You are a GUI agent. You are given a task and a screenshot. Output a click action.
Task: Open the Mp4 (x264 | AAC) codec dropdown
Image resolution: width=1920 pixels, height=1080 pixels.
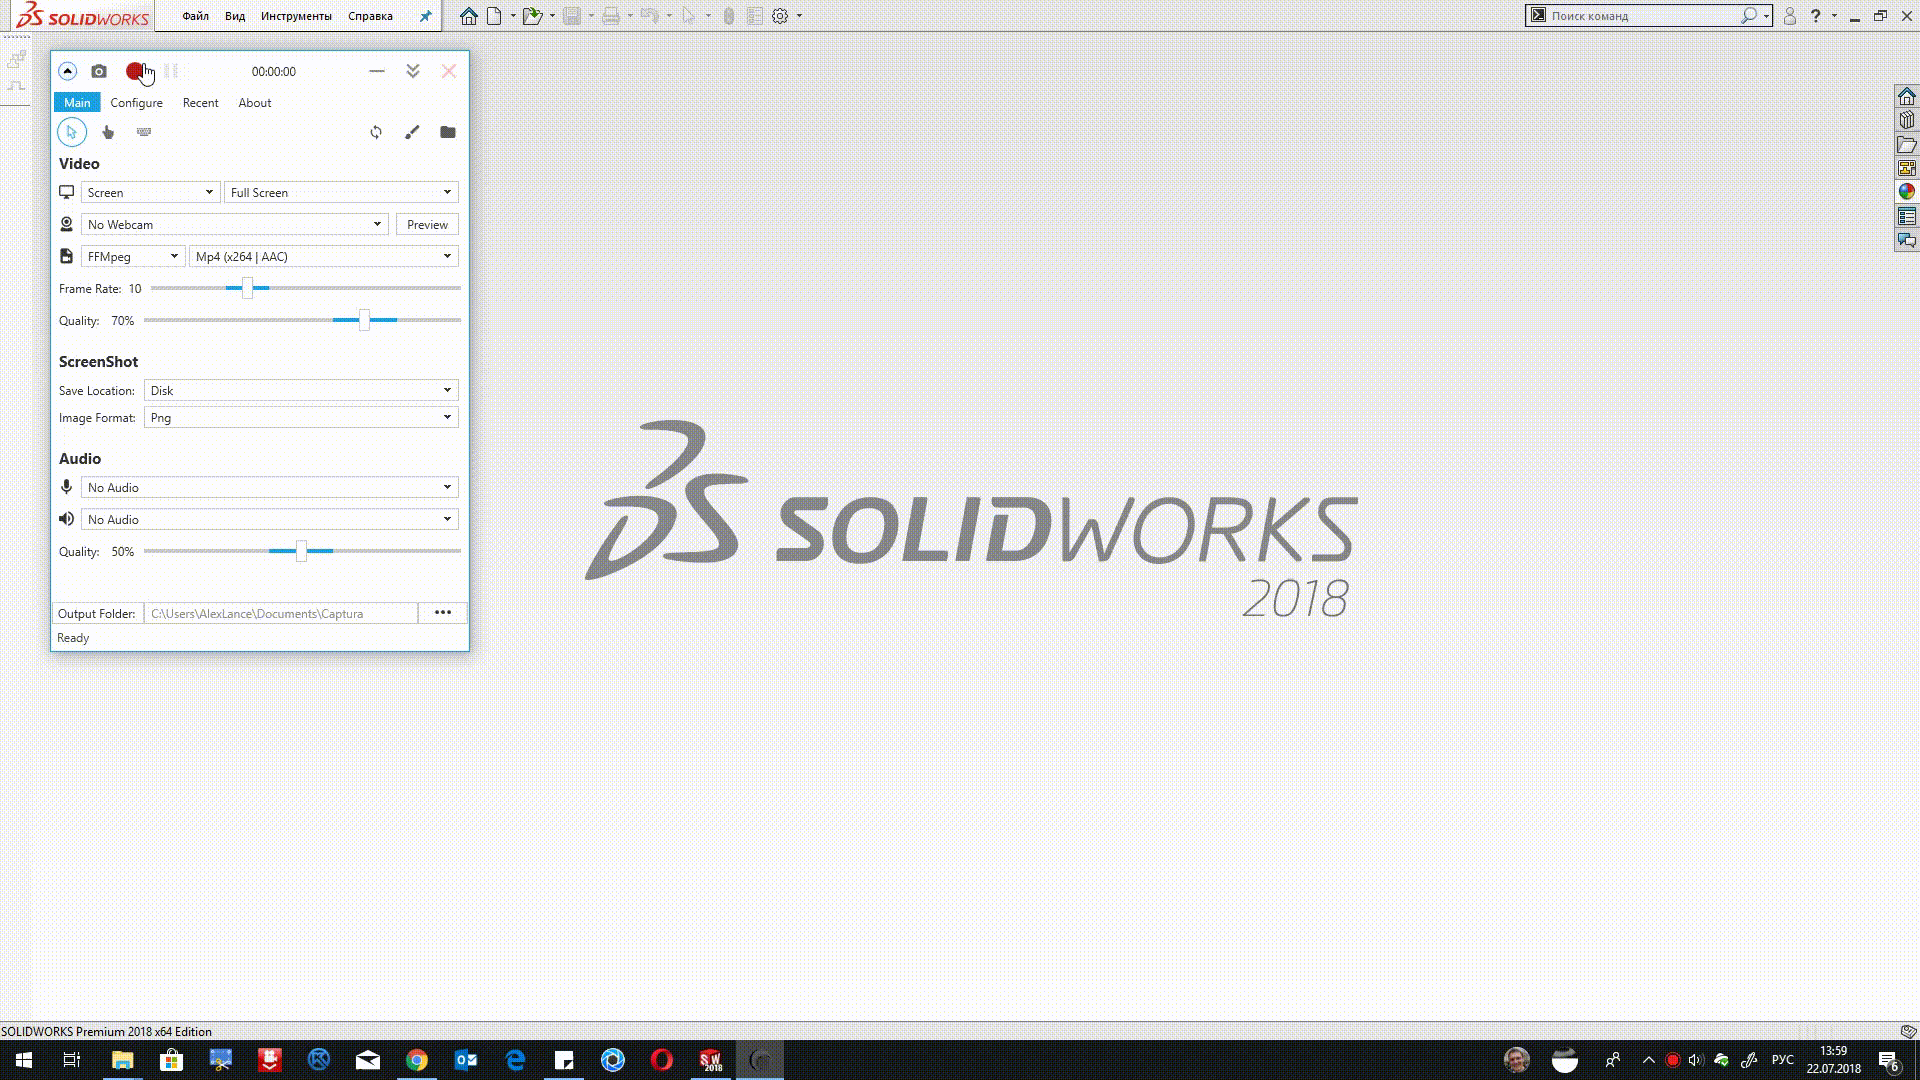(323, 256)
